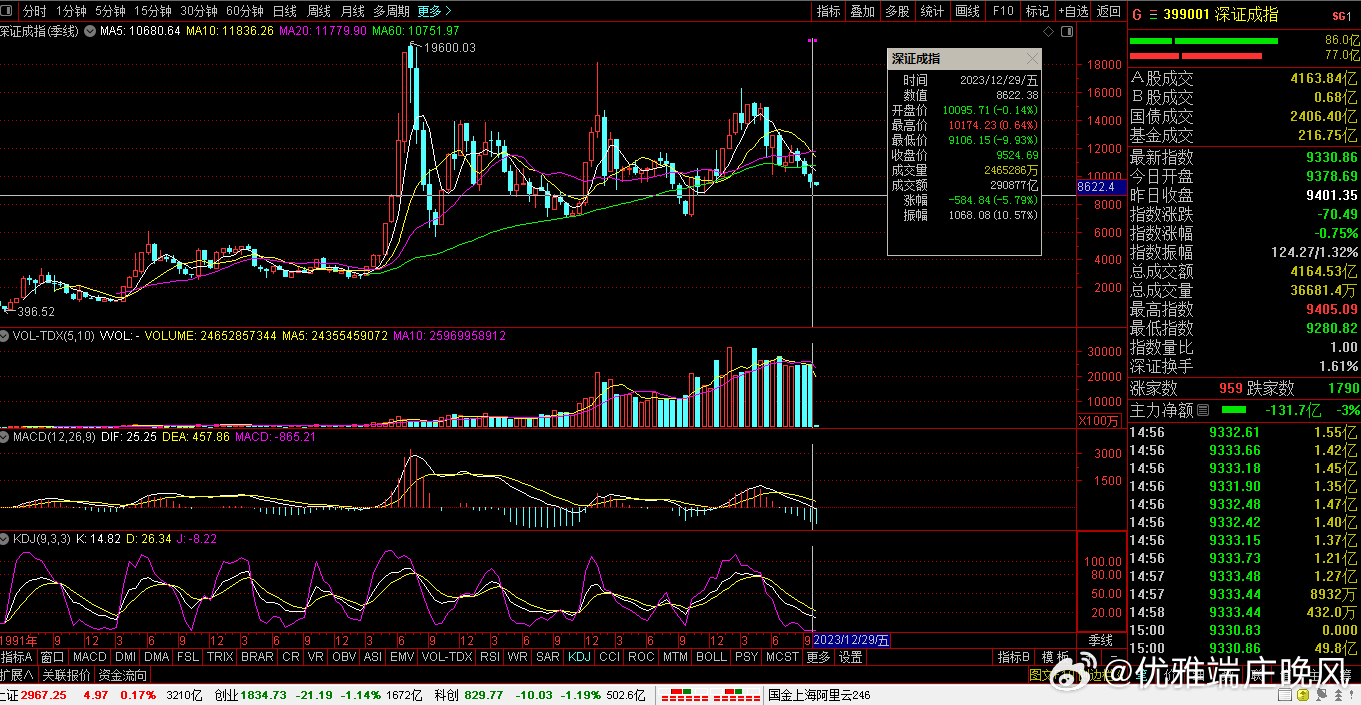This screenshot has height=705, width=1361.
Task: Open the green list icon beside 399001
Action: point(1152,15)
